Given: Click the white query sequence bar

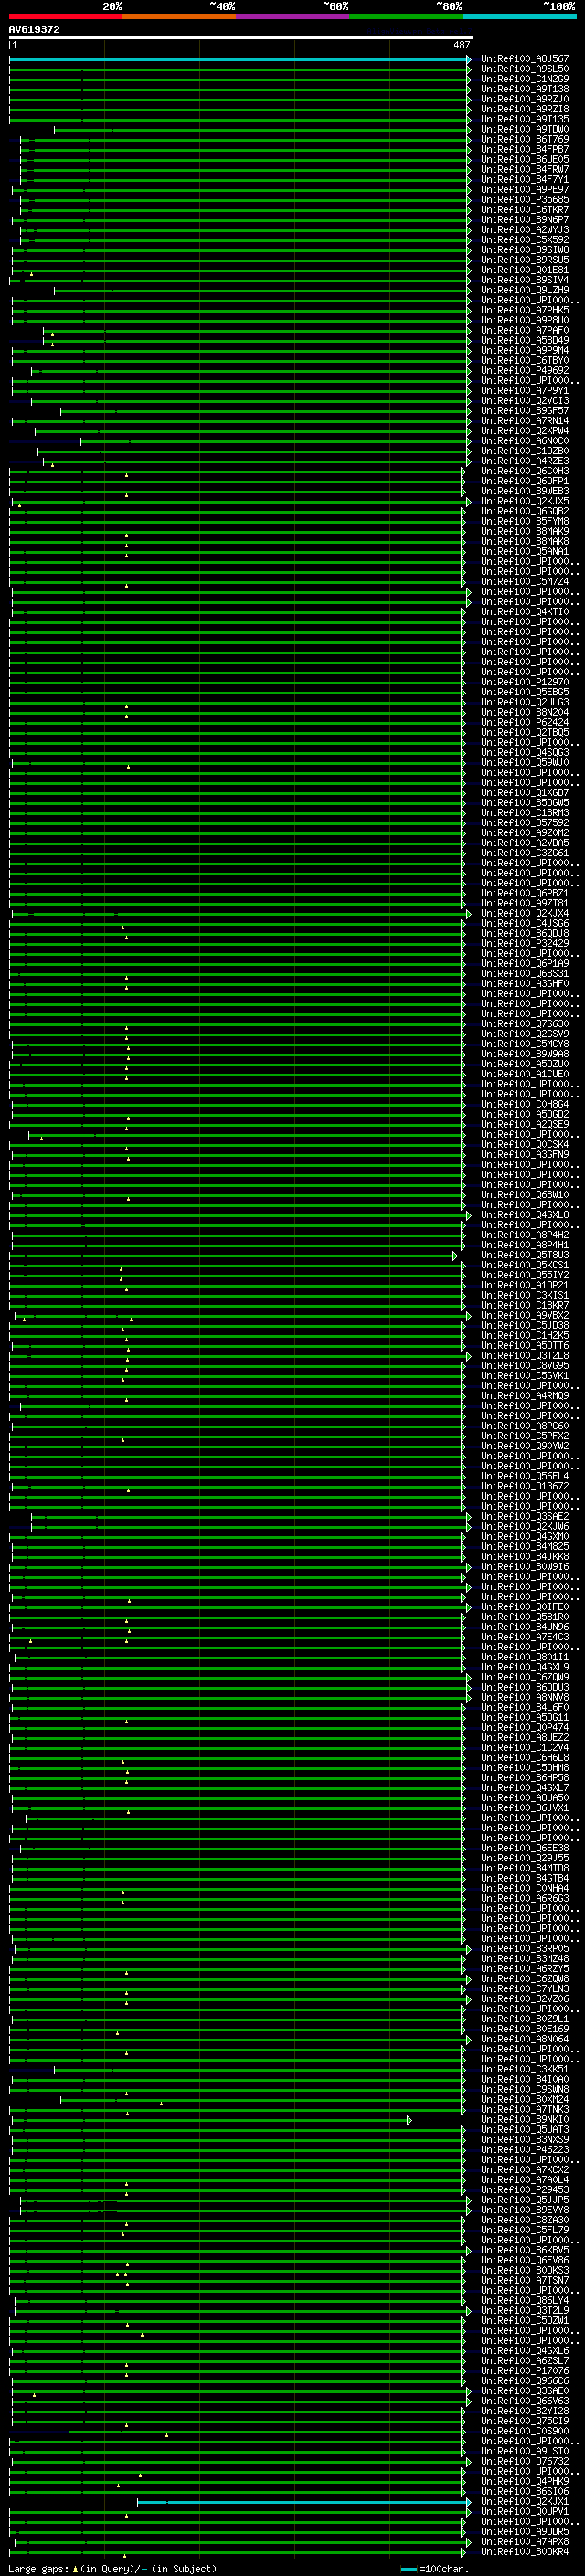Looking at the screenshot, I should tap(241, 38).
